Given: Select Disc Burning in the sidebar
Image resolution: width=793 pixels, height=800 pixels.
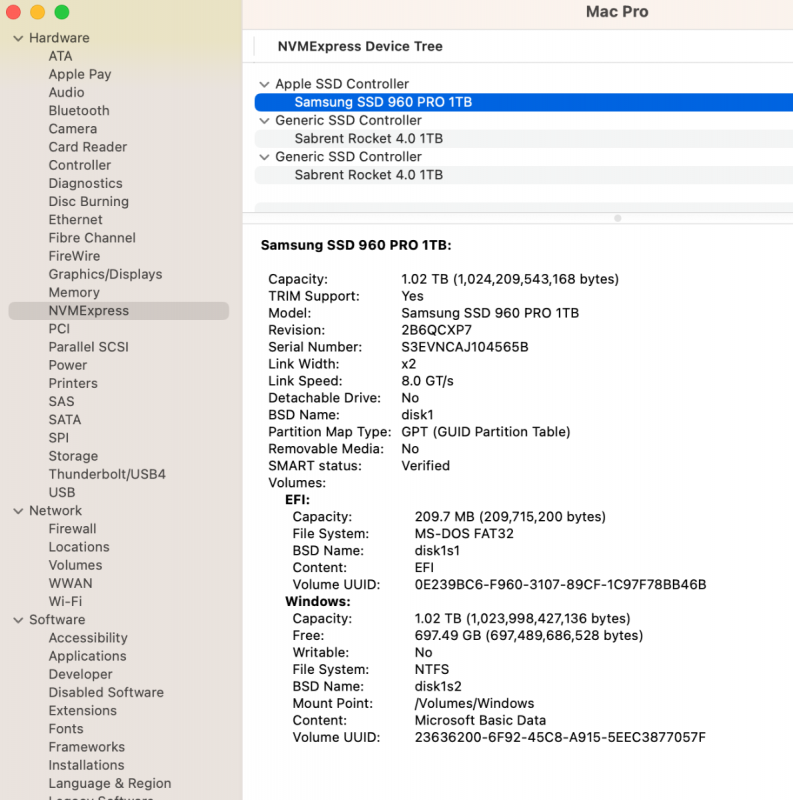Looking at the screenshot, I should pyautogui.click(x=88, y=202).
